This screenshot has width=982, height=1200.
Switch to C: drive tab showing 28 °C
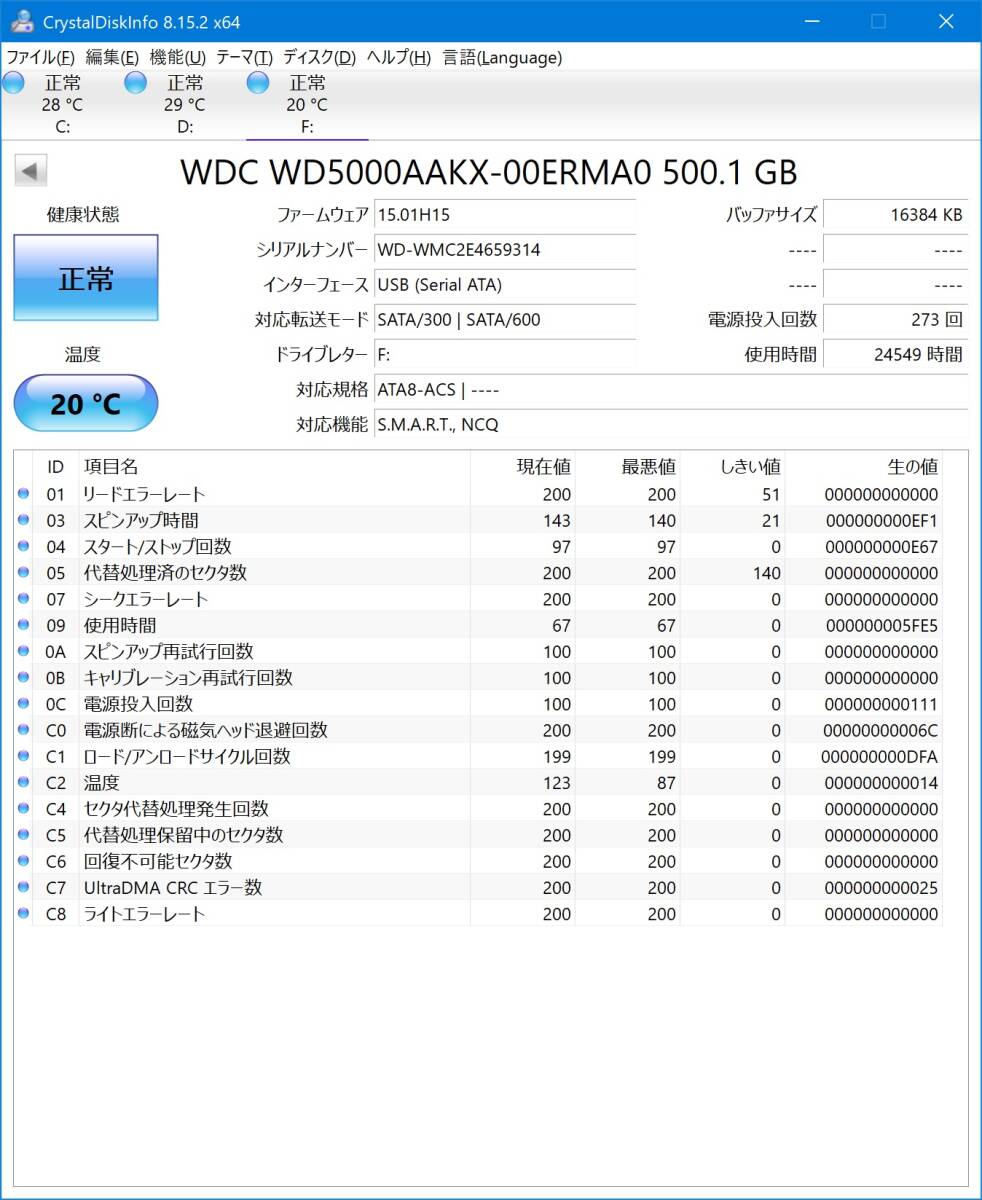(x=62, y=104)
